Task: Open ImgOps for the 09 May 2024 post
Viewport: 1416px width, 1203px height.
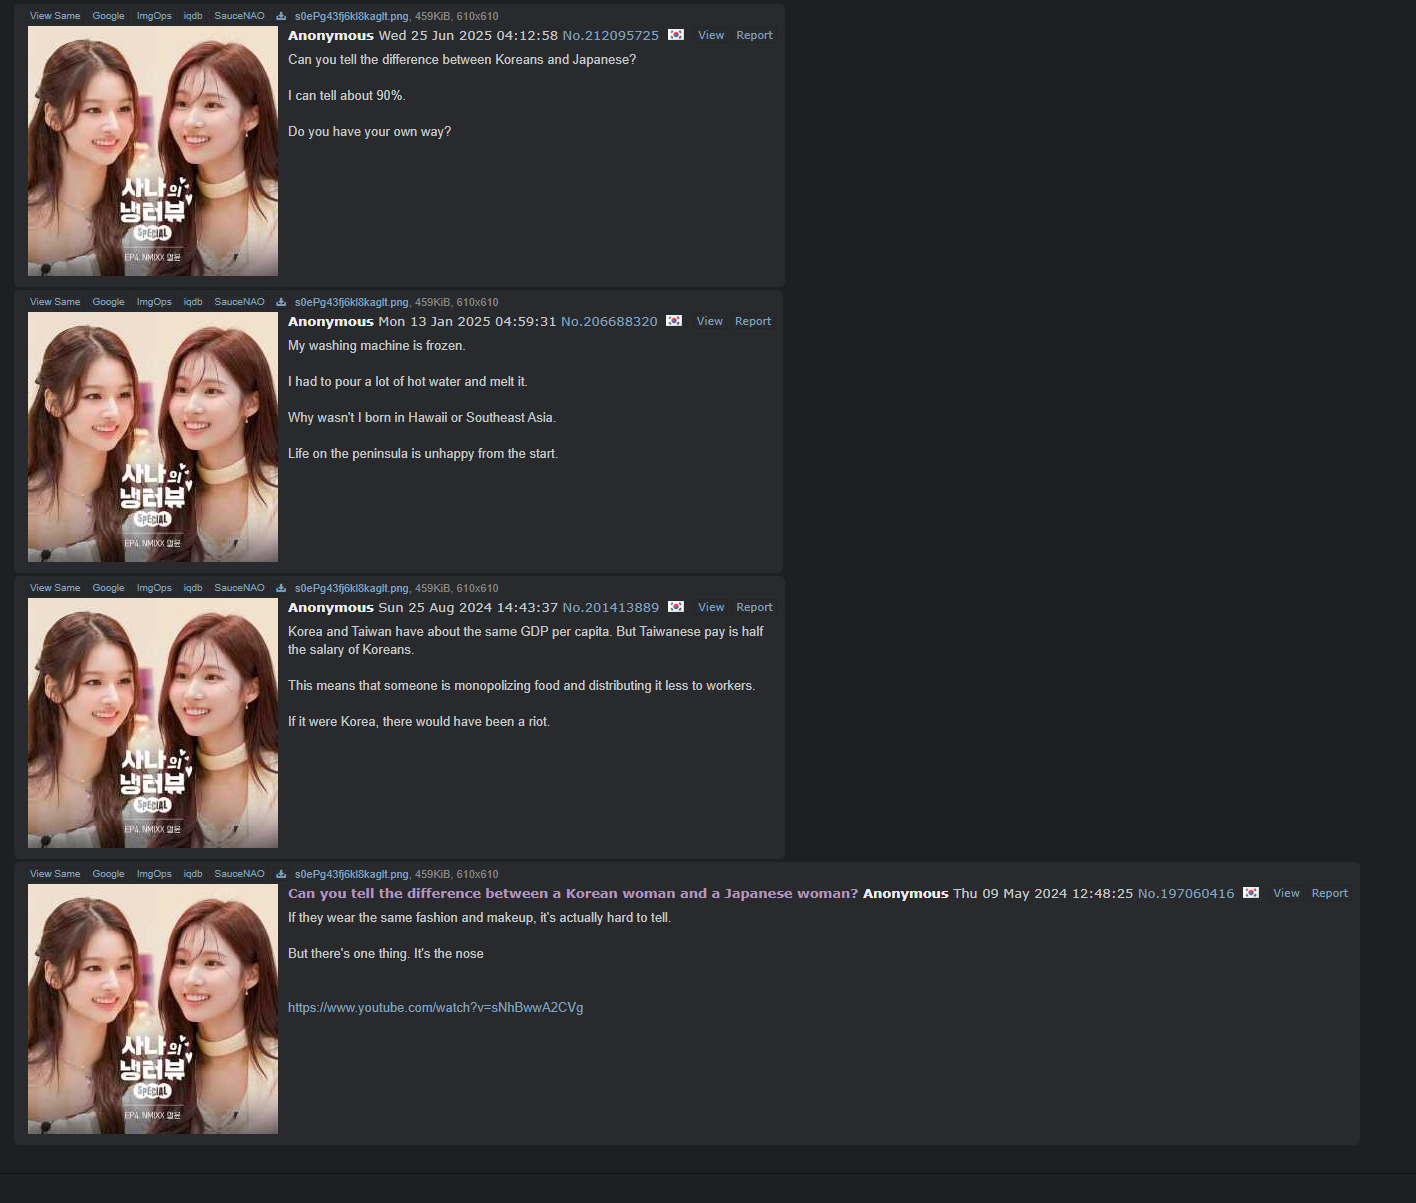Action: click(154, 874)
